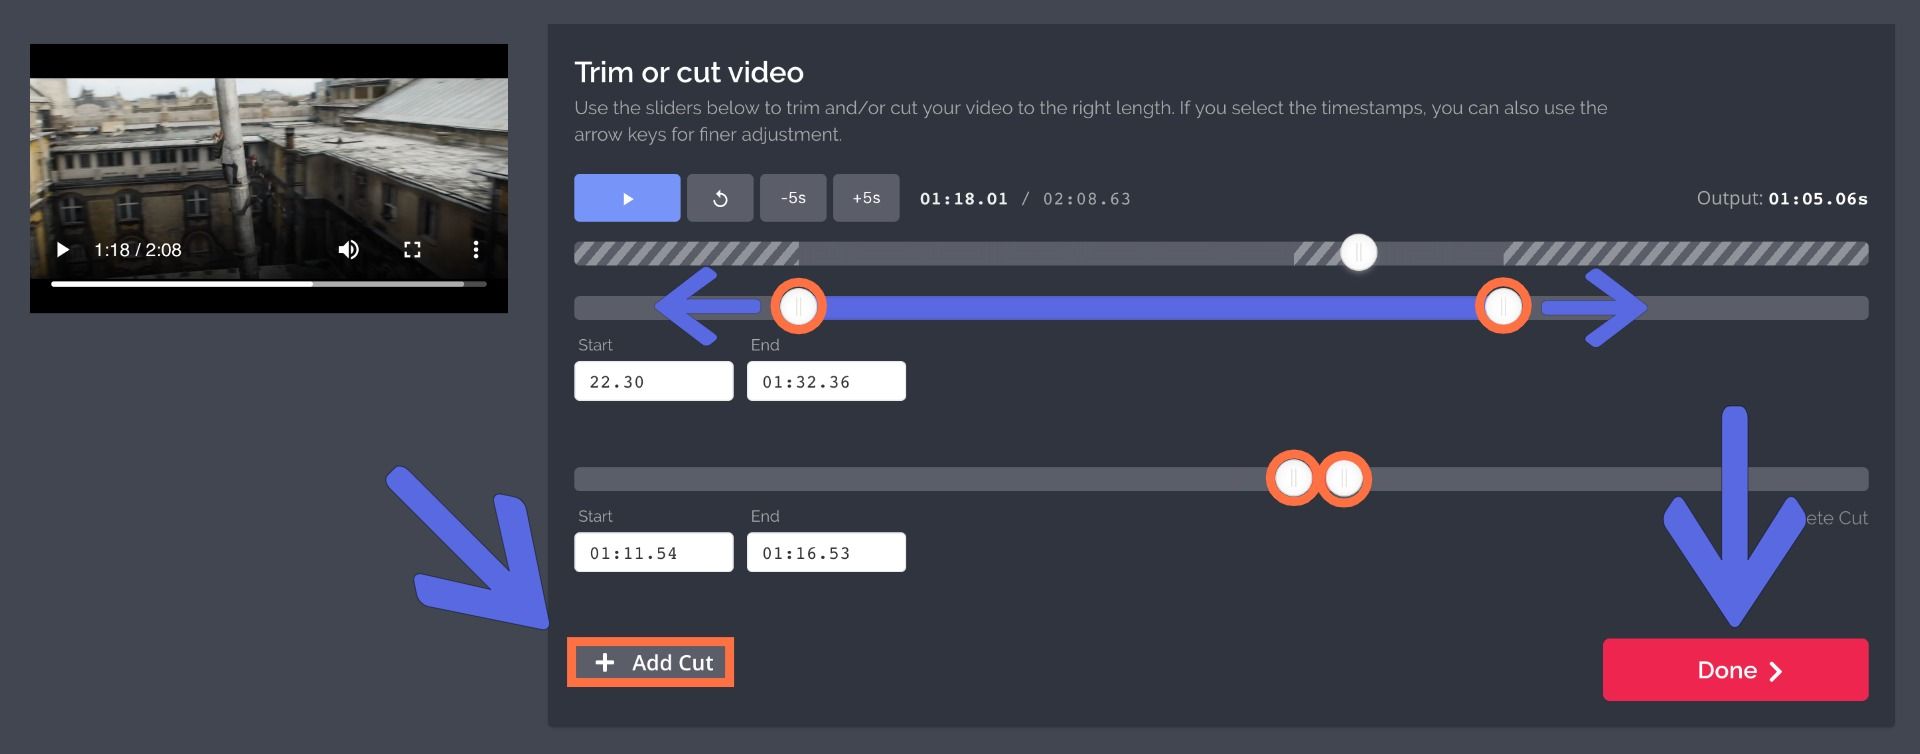Click the blue play button in trim panel
This screenshot has width=1920, height=754.
tap(627, 198)
